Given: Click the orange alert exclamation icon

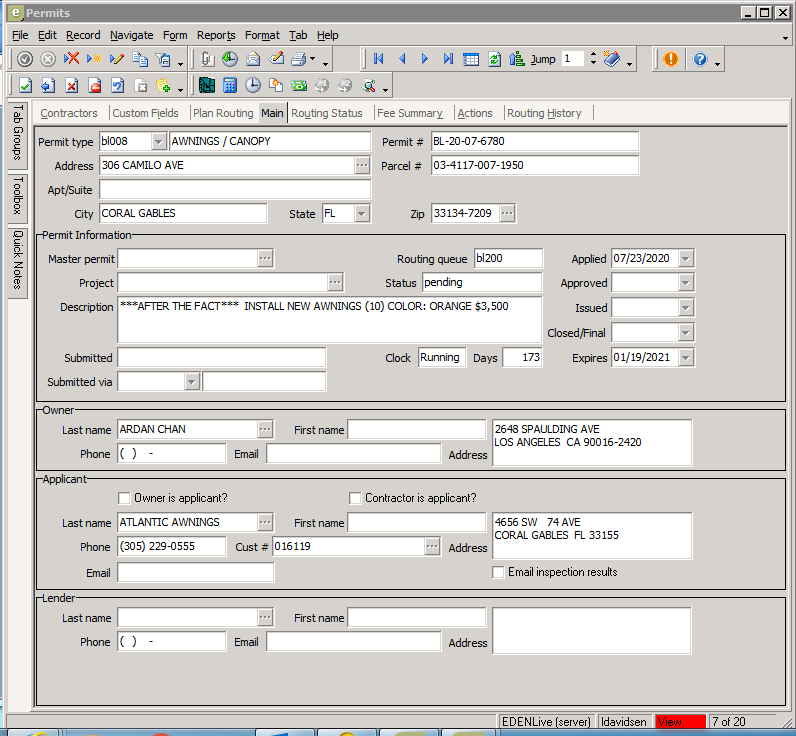Looking at the screenshot, I should click(670, 59).
